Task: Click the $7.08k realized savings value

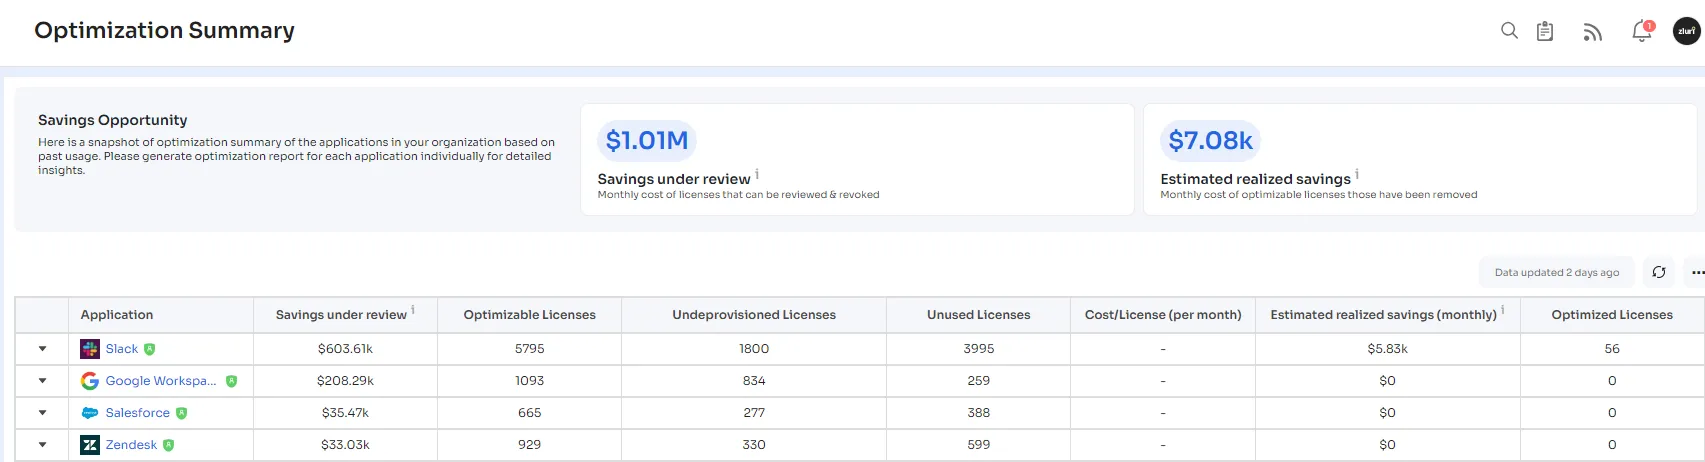Action: pyautogui.click(x=1211, y=140)
